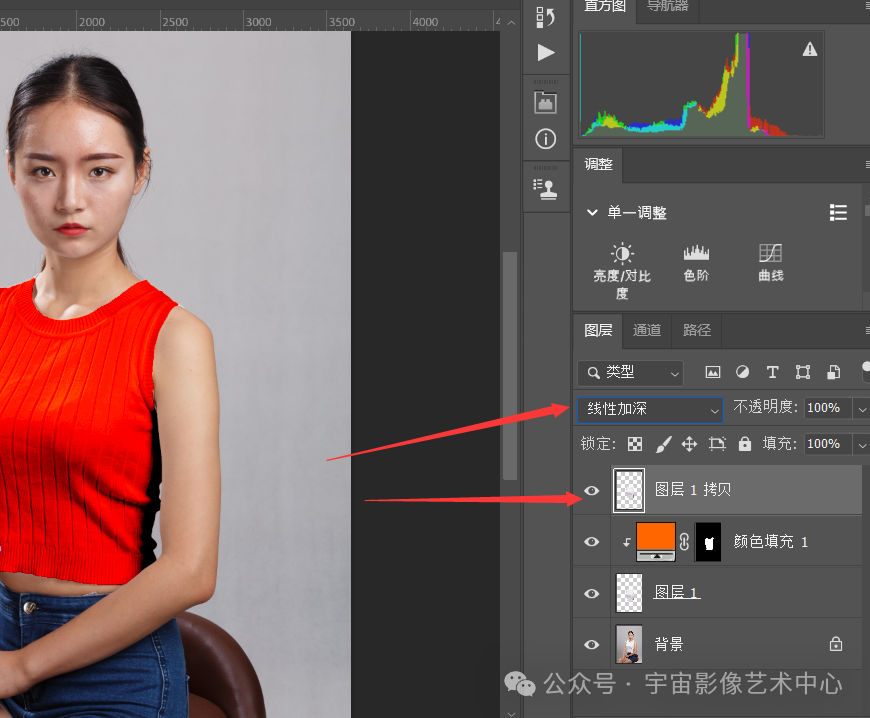Filter layers by type layers icon

pos(772,372)
